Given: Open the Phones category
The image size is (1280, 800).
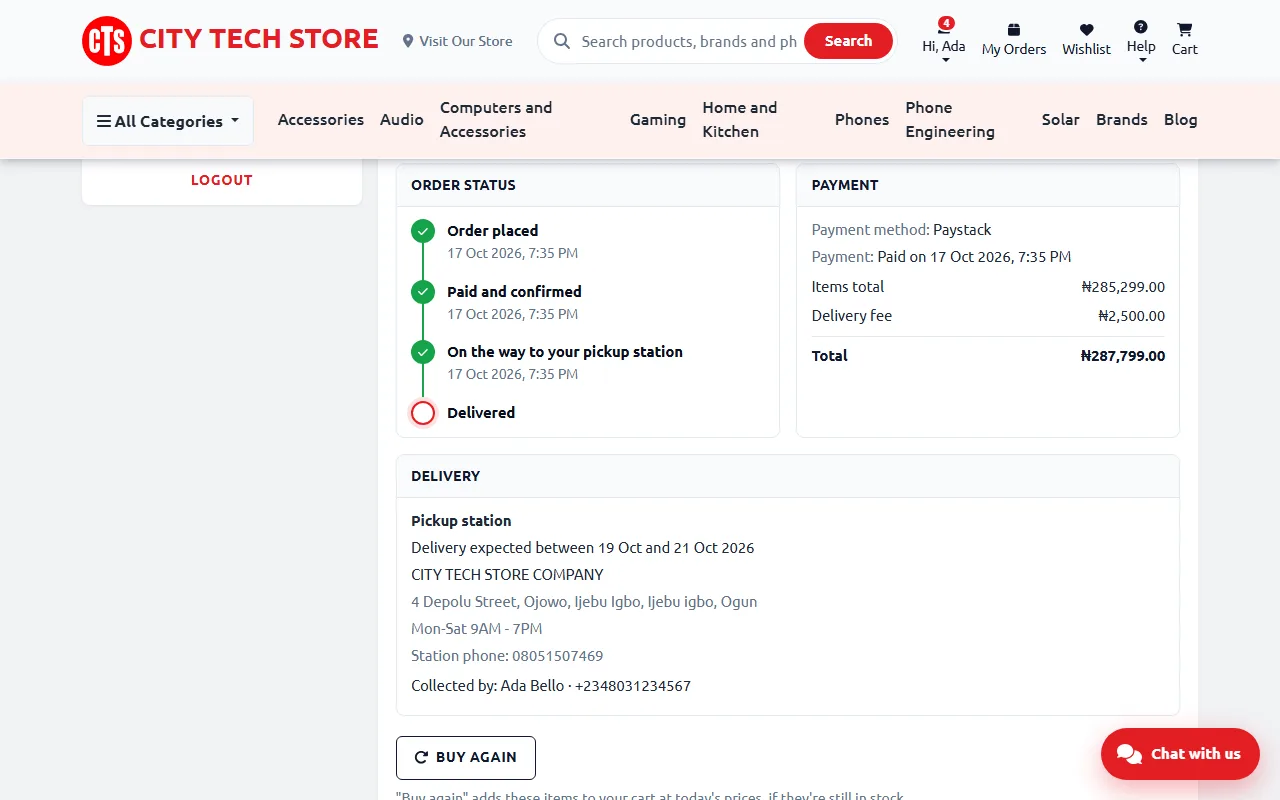Looking at the screenshot, I should point(862,119).
